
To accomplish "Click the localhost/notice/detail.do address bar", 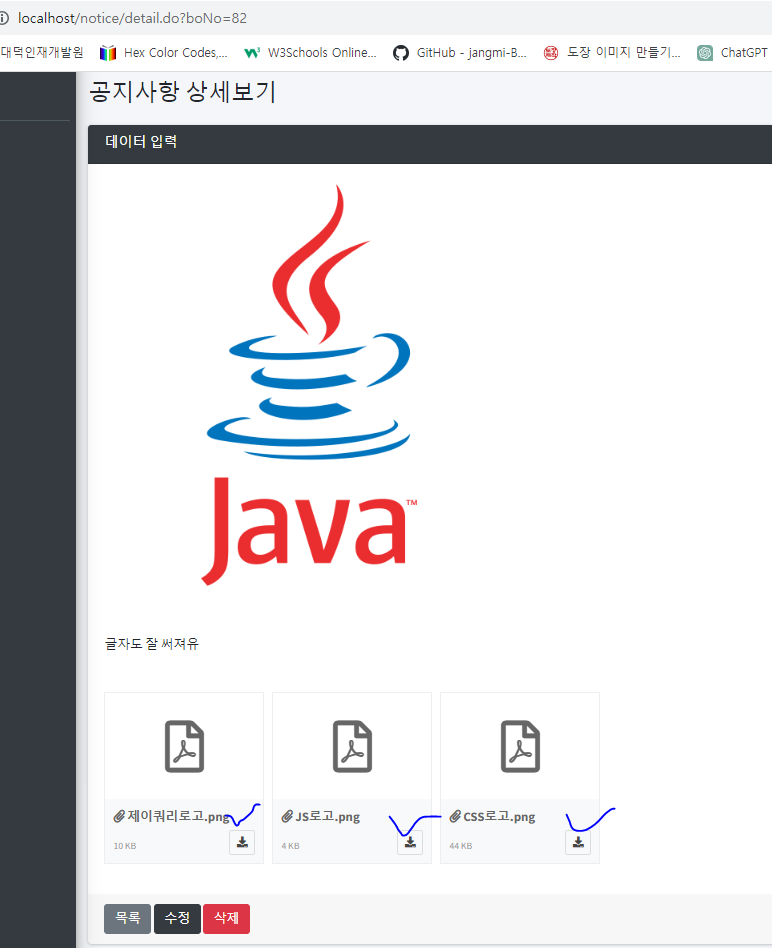I will coord(132,18).
